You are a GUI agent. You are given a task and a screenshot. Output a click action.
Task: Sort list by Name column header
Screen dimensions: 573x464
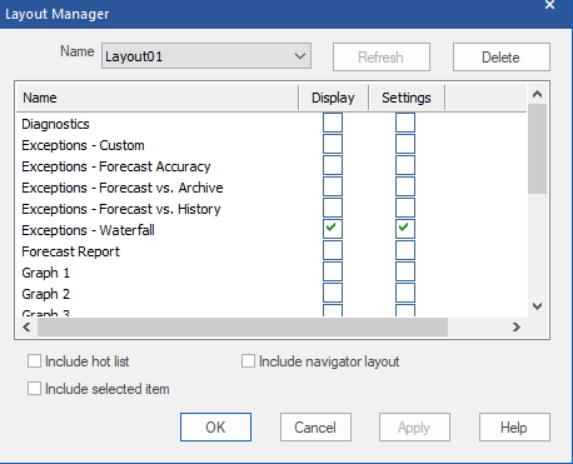pos(158,98)
